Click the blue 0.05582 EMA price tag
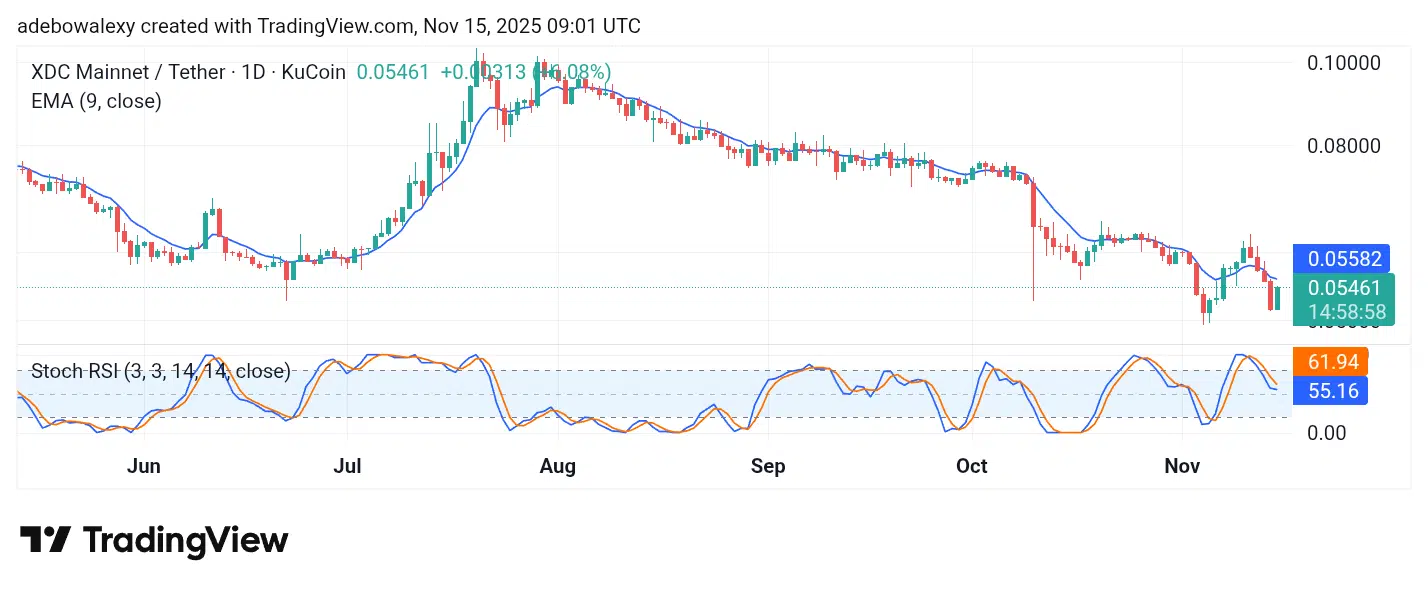The height and width of the screenshot is (591, 1428). tap(1342, 259)
